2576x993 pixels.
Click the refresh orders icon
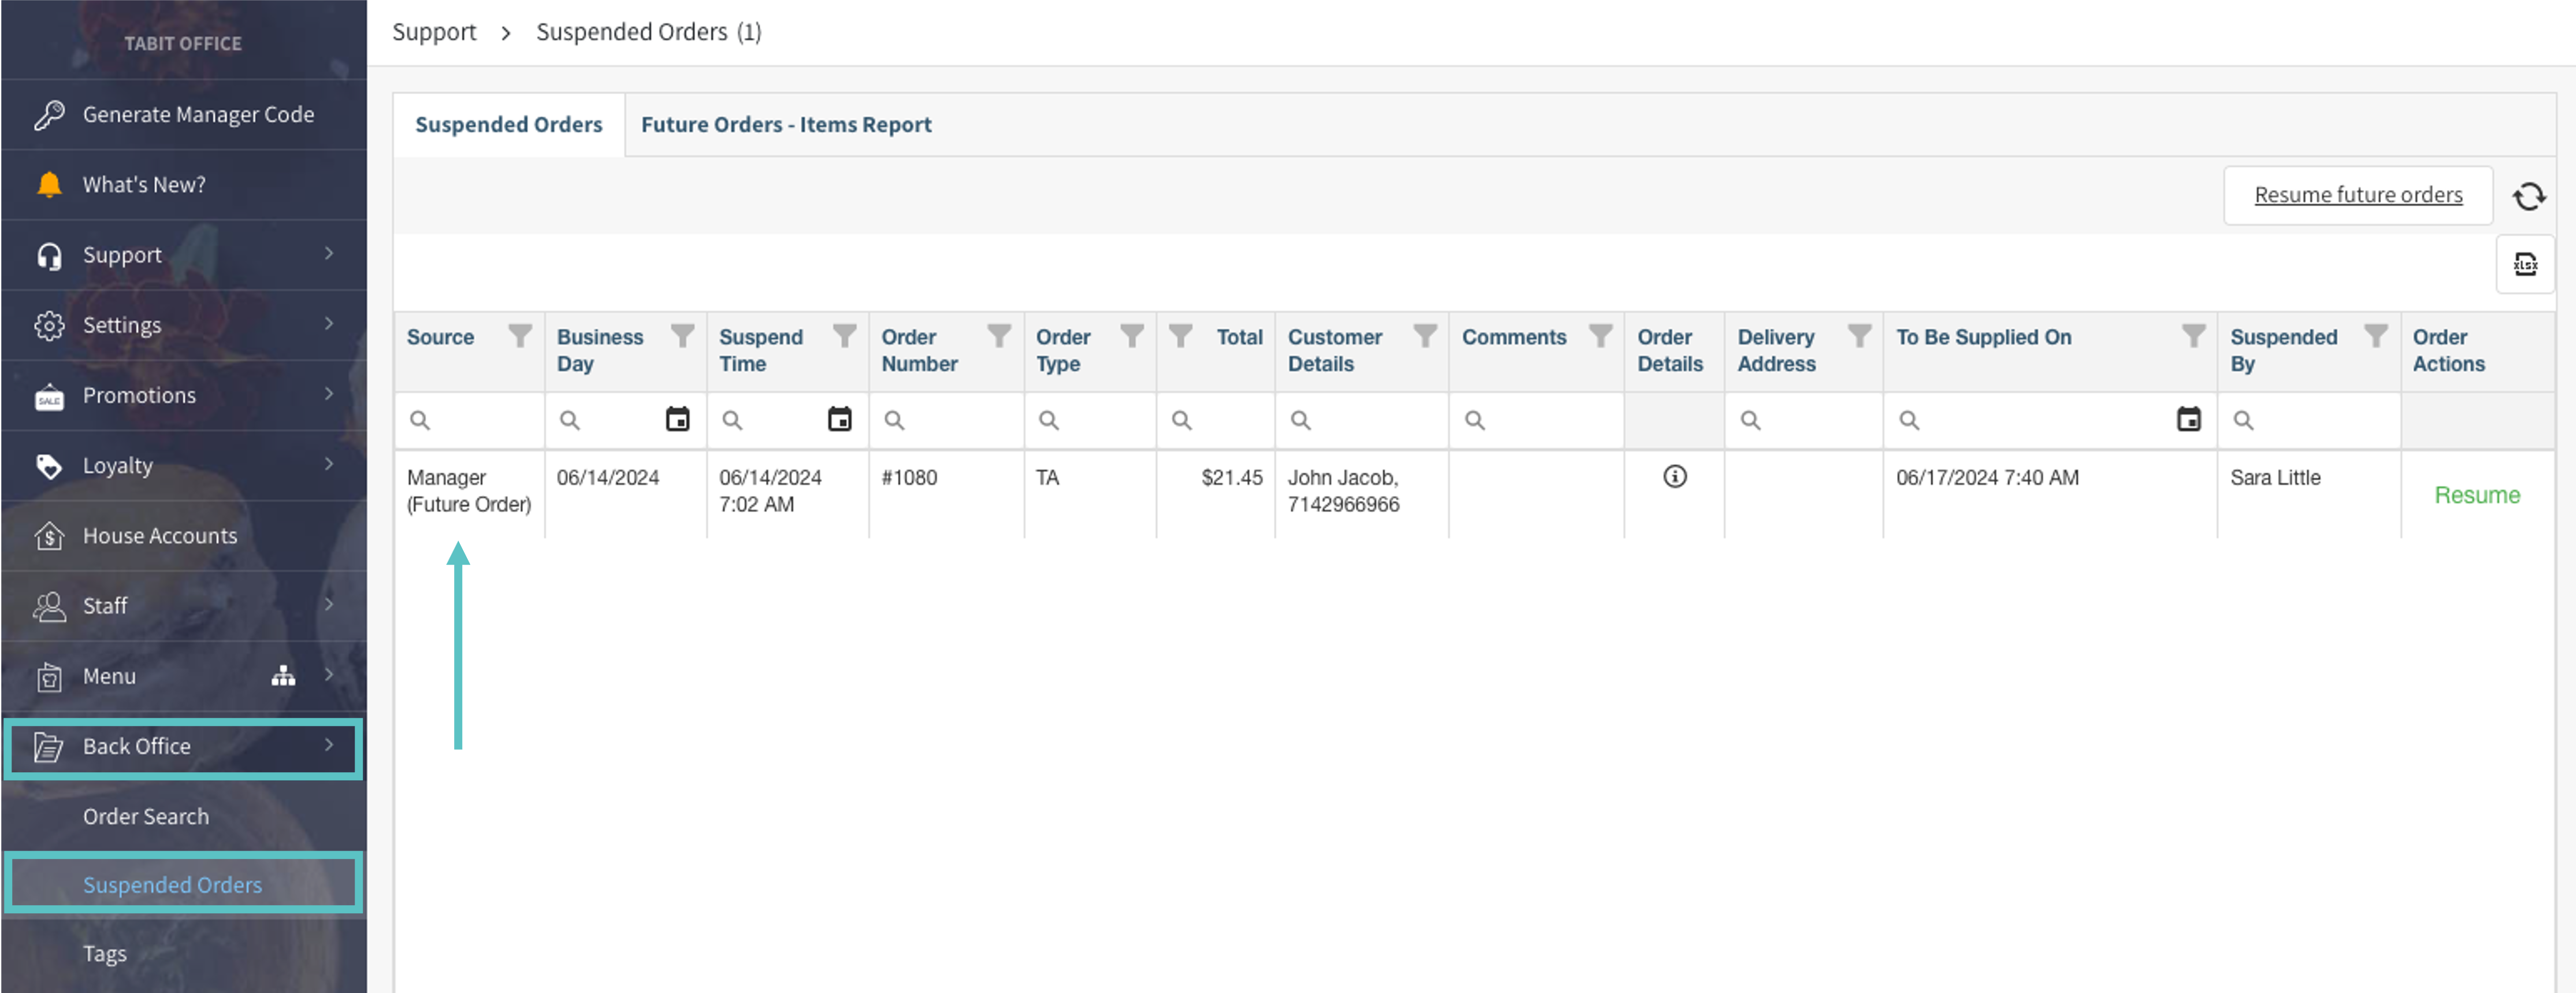[x=2529, y=196]
